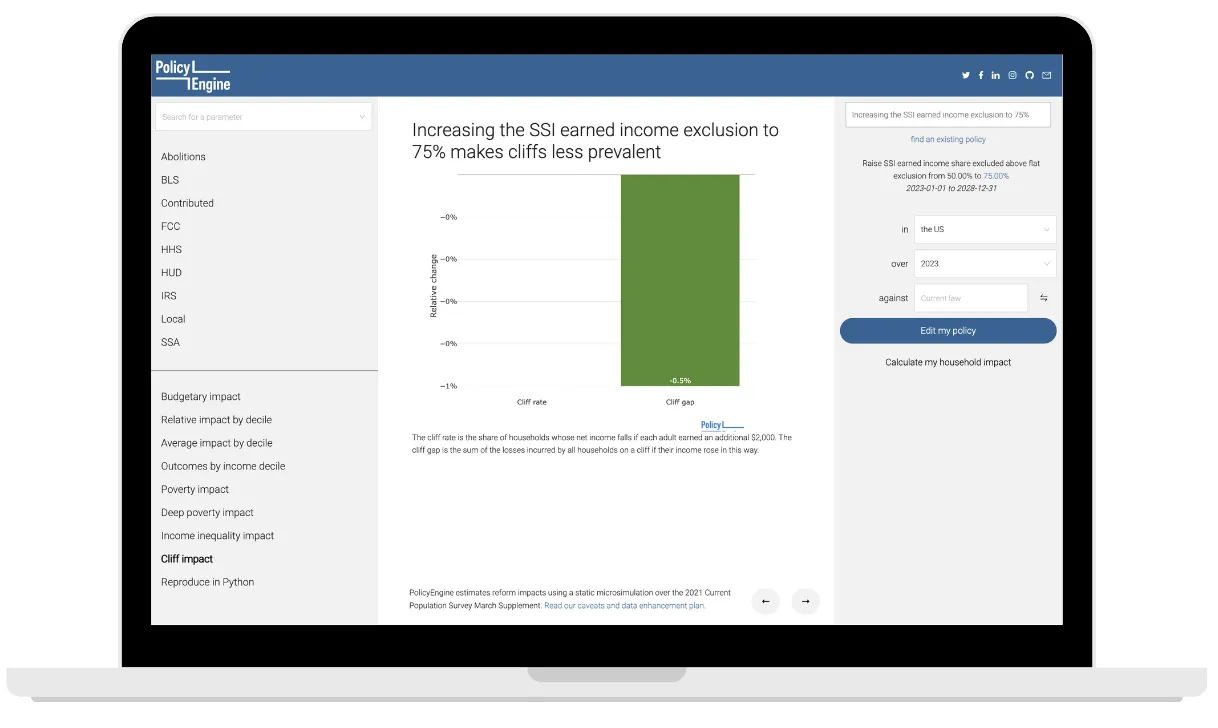Click the swap arrows next to Current law
The width and height of the screenshot is (1218, 728).
click(1043, 298)
